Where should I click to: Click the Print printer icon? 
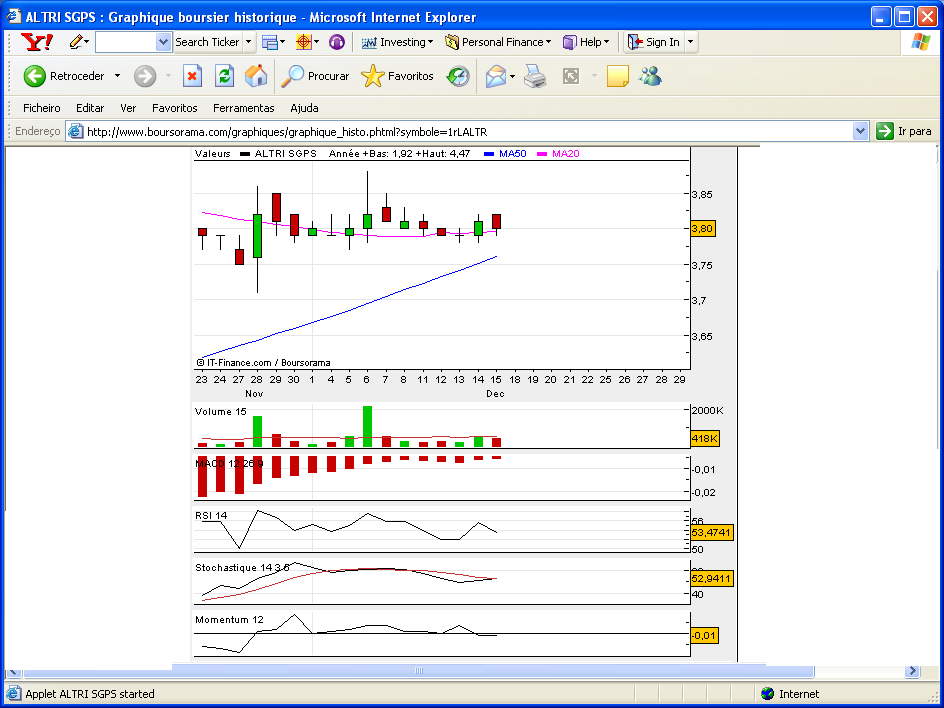535,76
